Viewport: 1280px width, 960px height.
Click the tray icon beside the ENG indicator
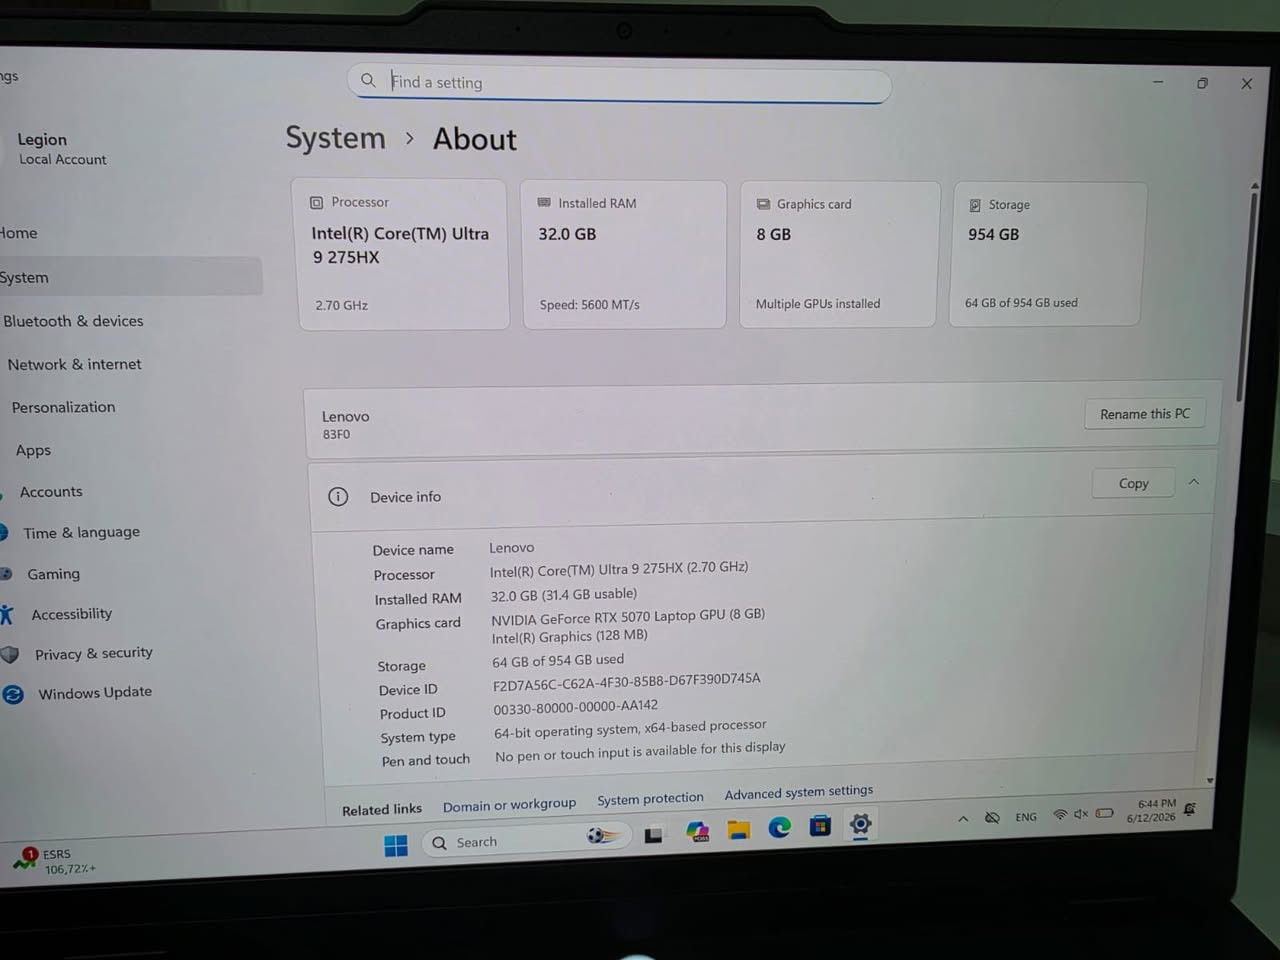pos(992,817)
